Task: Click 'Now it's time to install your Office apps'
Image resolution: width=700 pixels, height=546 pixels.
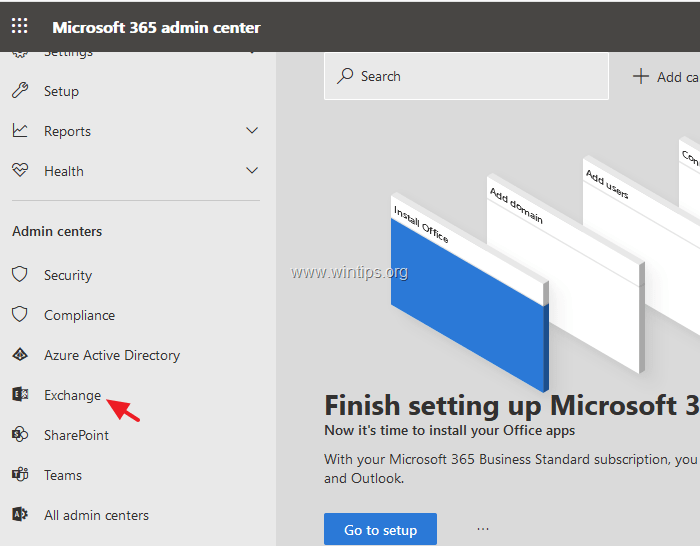Action: [450, 430]
